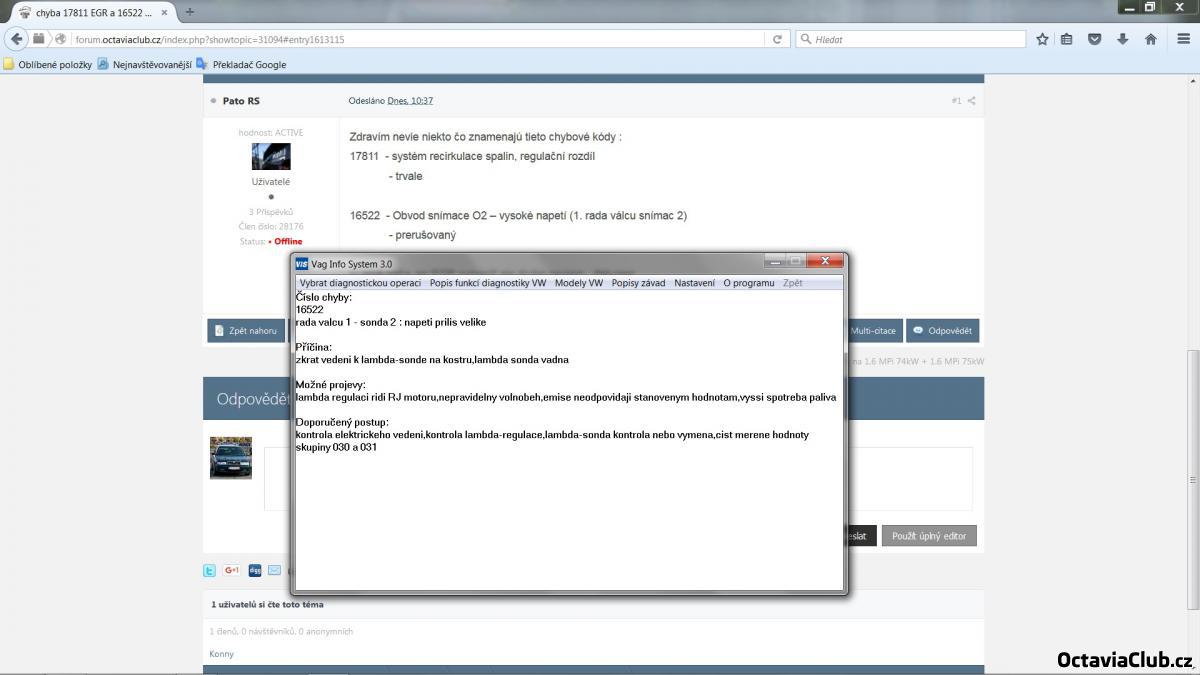
Task: Open the Pocket icon in toolbar
Action: coord(1094,39)
